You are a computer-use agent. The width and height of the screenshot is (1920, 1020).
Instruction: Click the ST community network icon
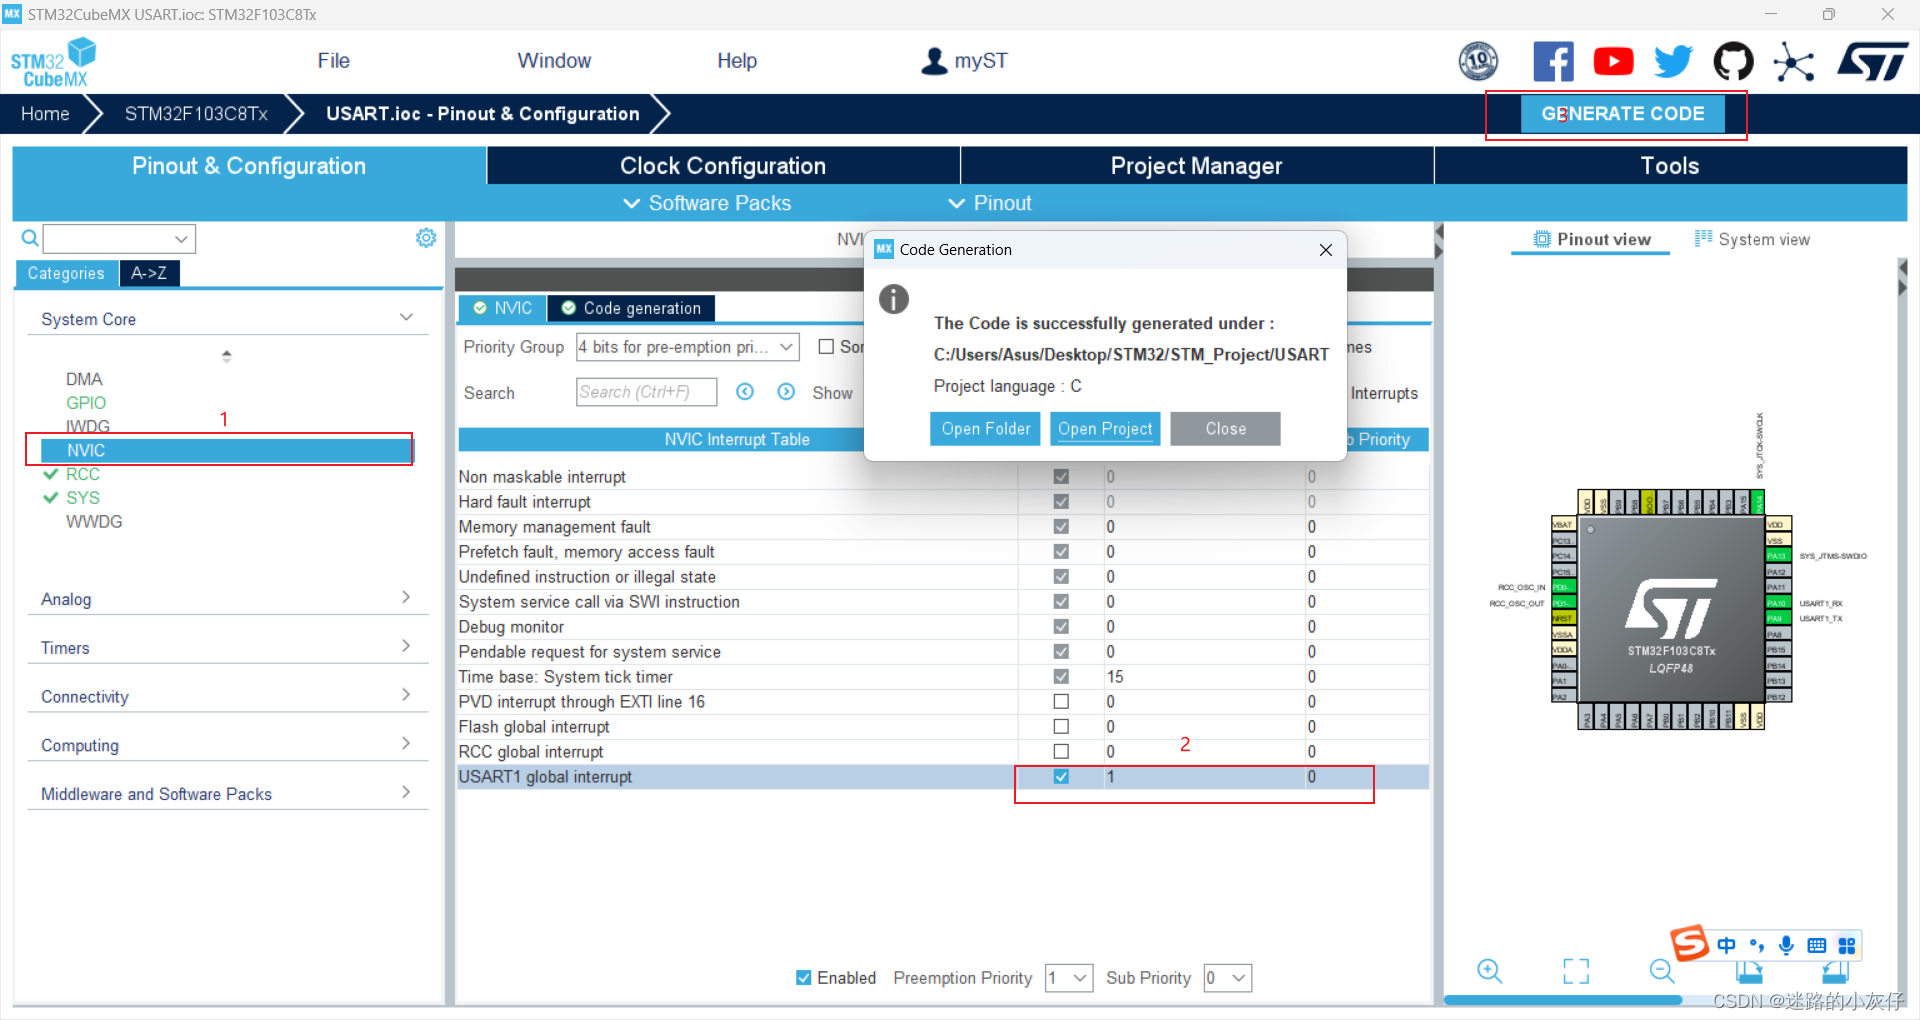coord(1793,62)
